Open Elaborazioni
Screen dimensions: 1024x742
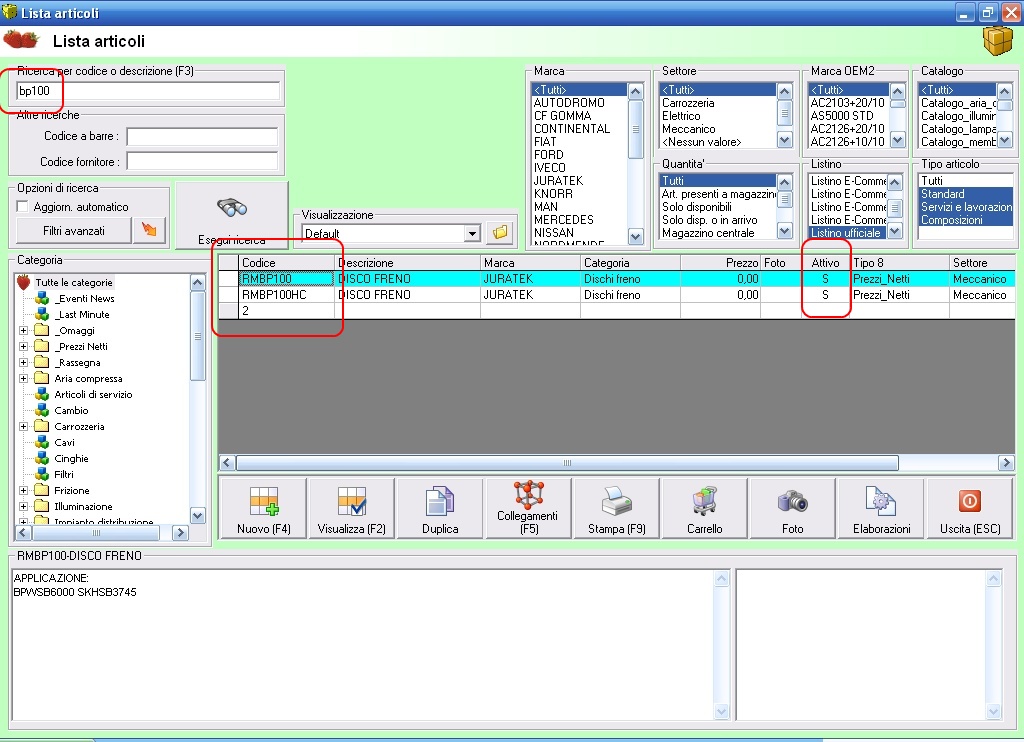pyautogui.click(x=881, y=509)
